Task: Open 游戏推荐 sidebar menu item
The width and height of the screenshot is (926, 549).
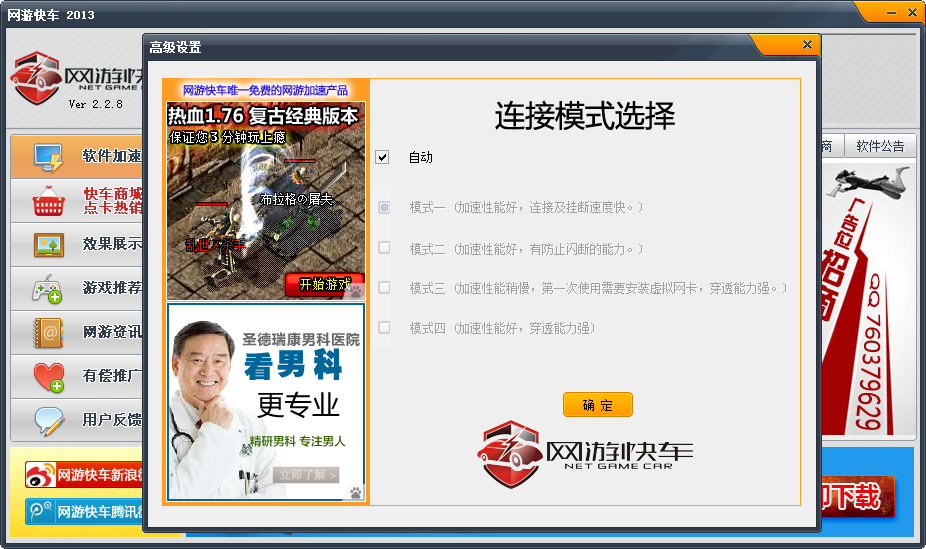Action: click(x=77, y=288)
